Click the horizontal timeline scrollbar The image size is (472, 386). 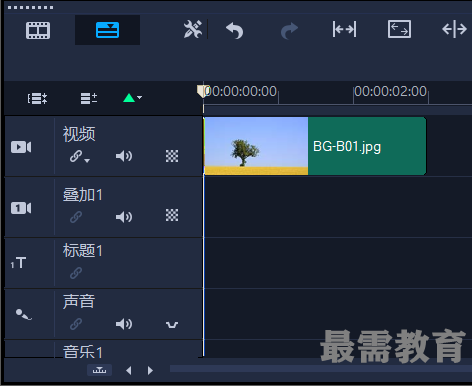click(321, 369)
